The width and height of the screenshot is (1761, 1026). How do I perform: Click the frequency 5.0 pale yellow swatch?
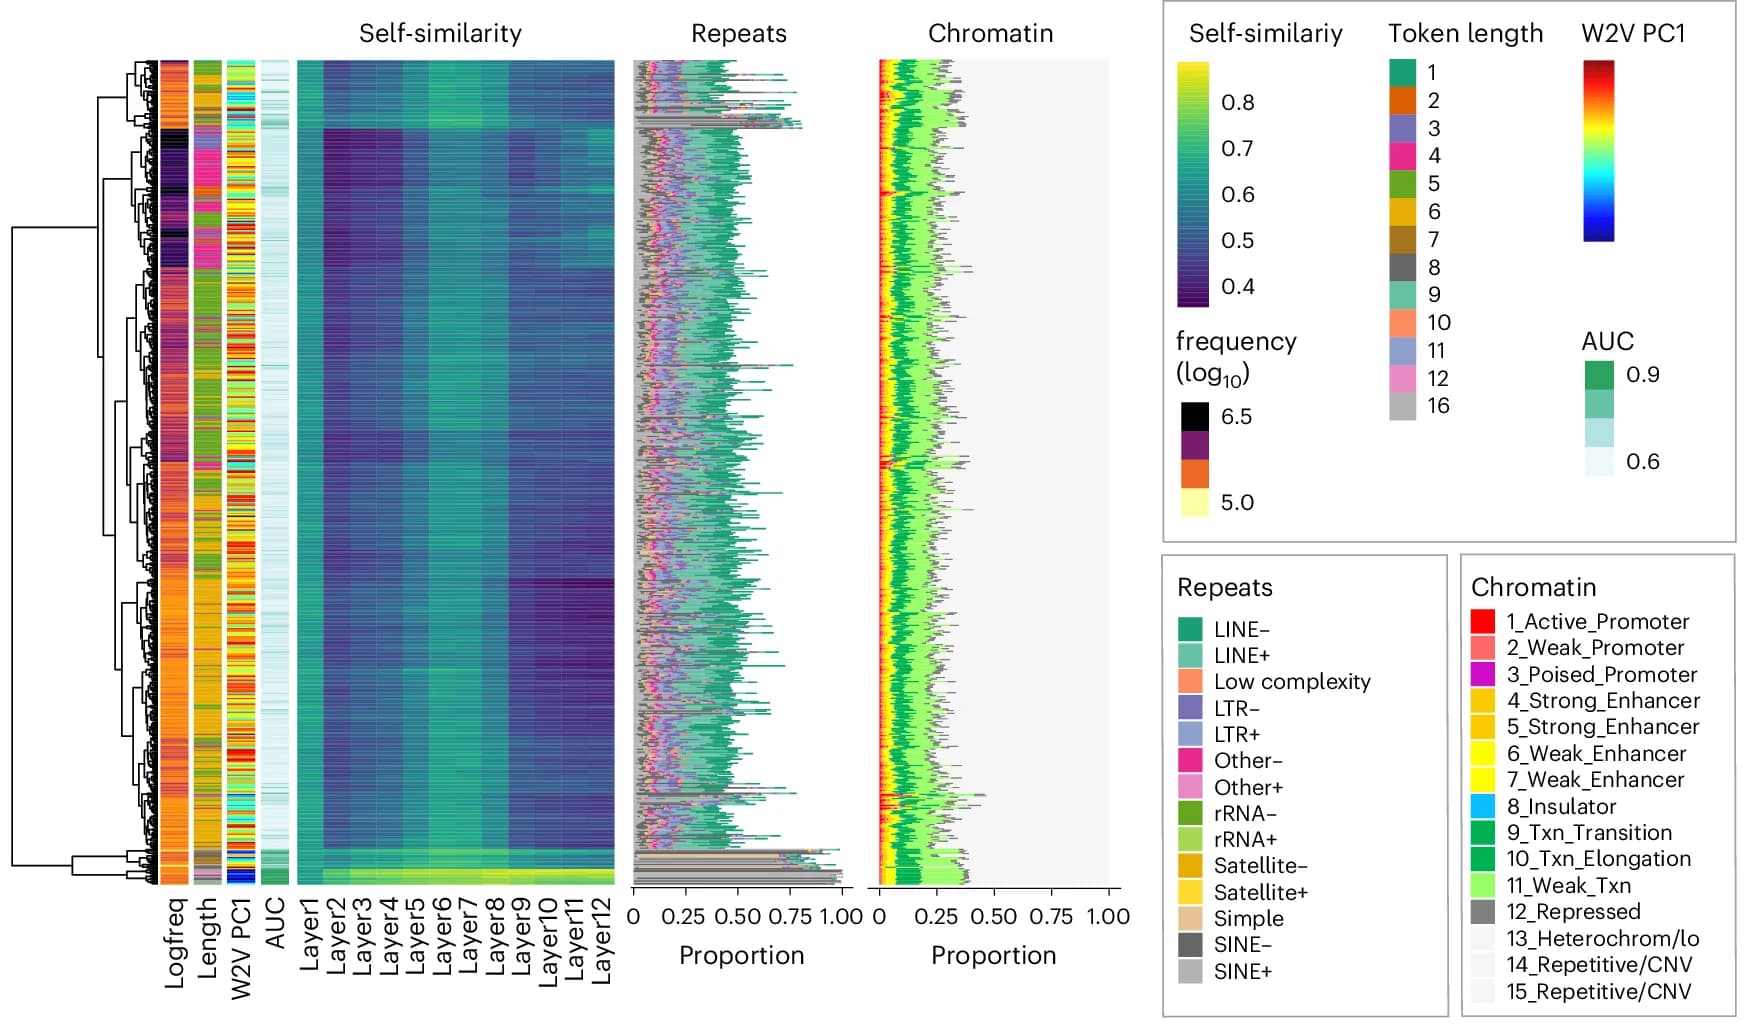click(1195, 502)
